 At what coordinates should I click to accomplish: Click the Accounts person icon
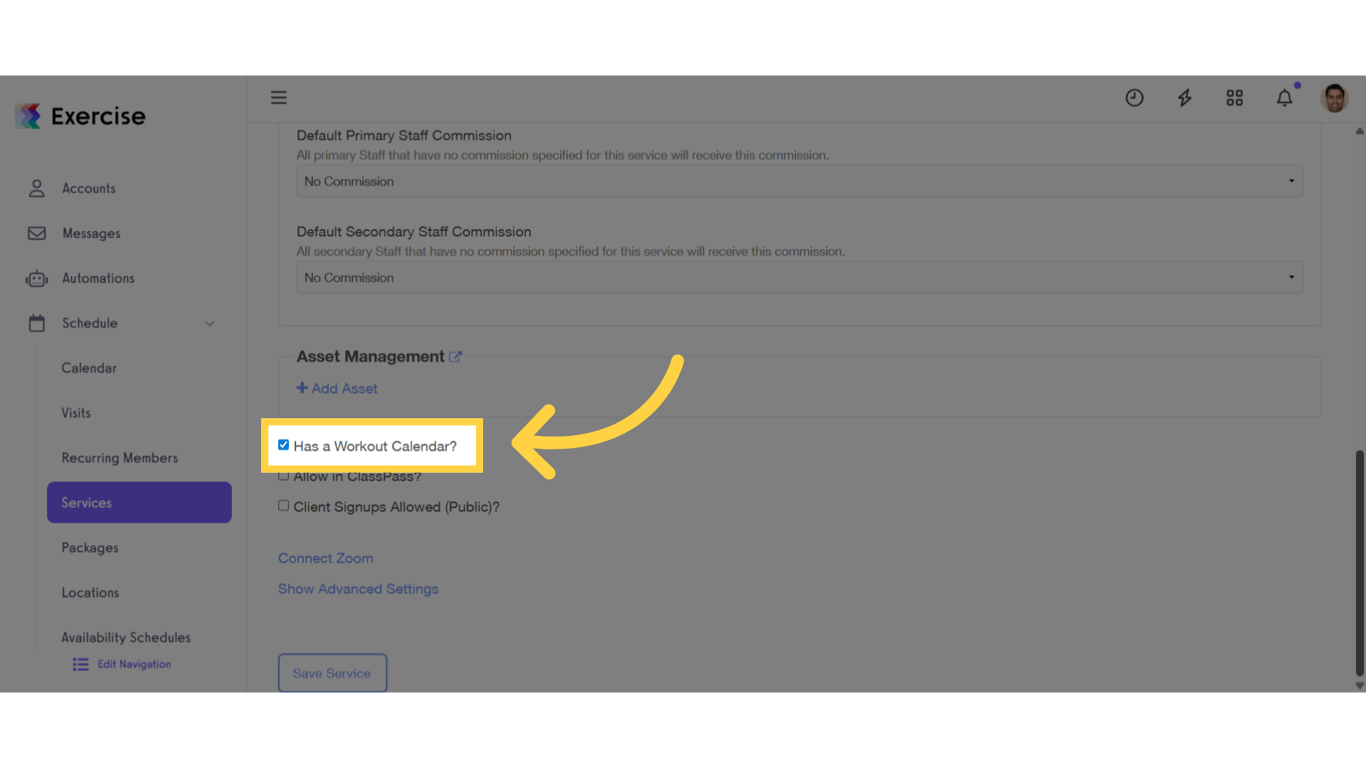(37, 188)
